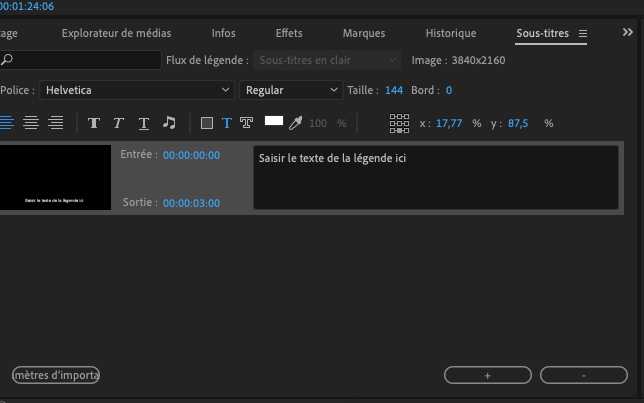Open the Marques tab

364,33
